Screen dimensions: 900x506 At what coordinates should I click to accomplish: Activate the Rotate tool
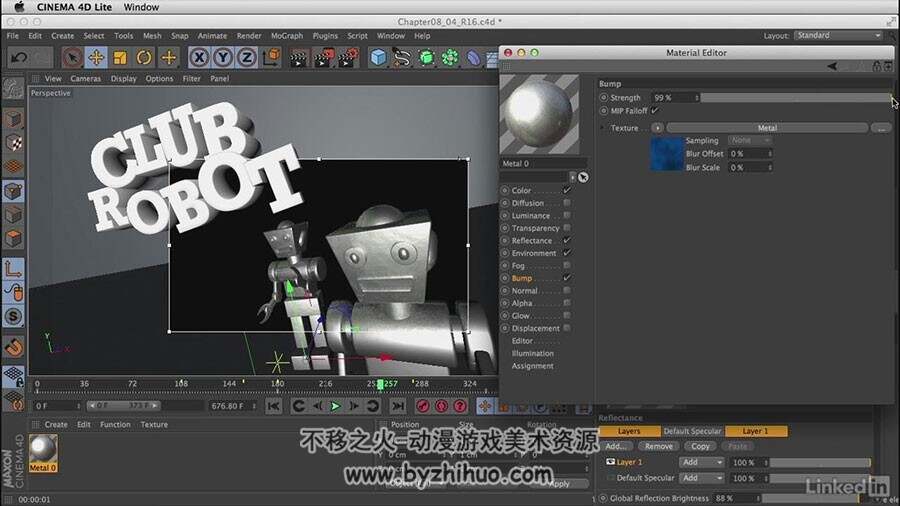tap(144, 57)
